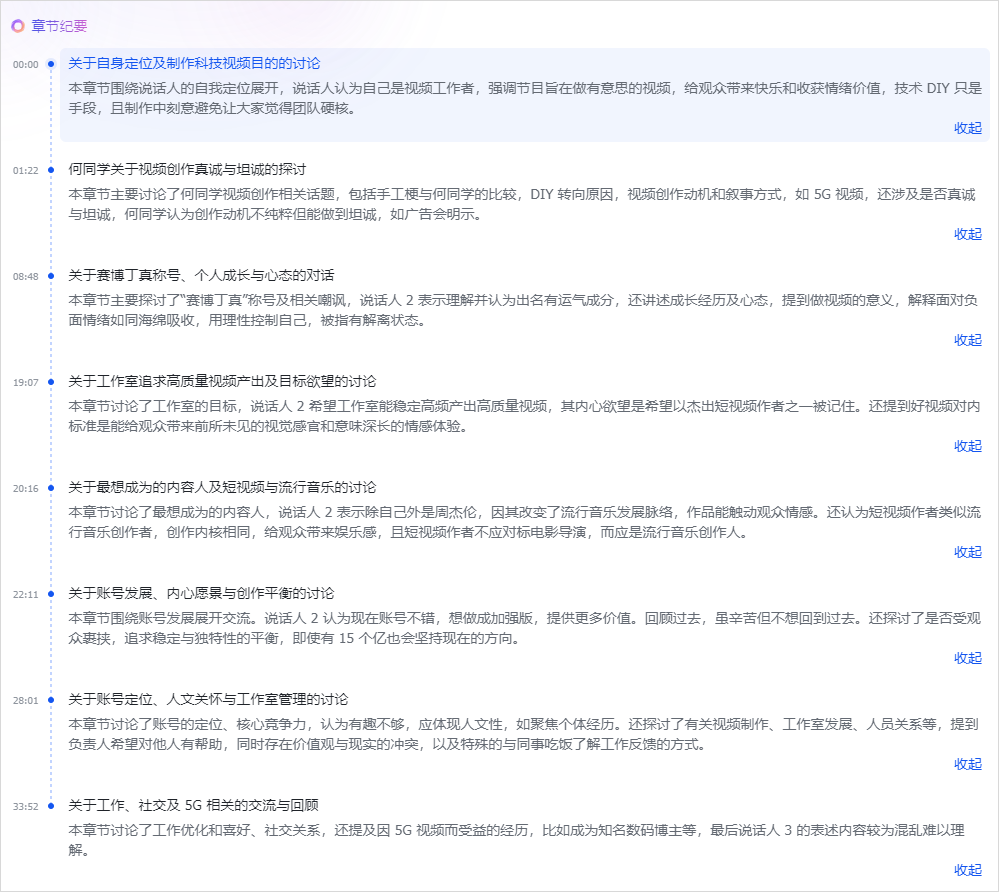This screenshot has width=999, height=892.
Task: Open chapter title 关于自身定位及制作科技视频目的的讨论
Action: pos(194,63)
